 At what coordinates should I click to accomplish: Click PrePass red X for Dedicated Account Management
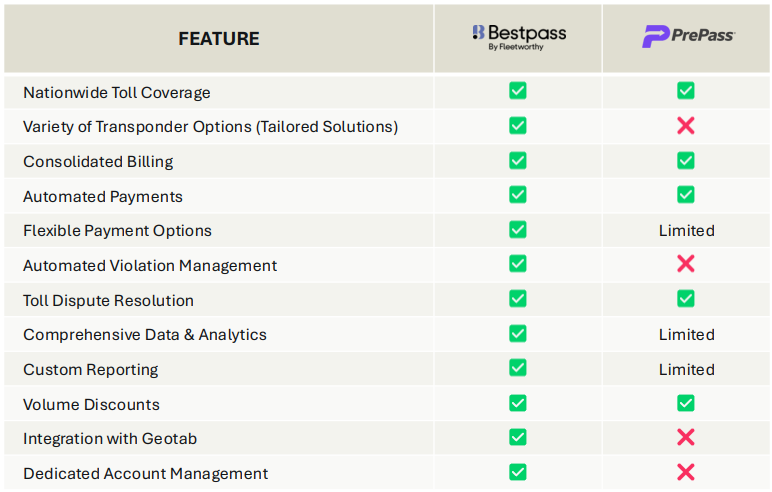(685, 472)
